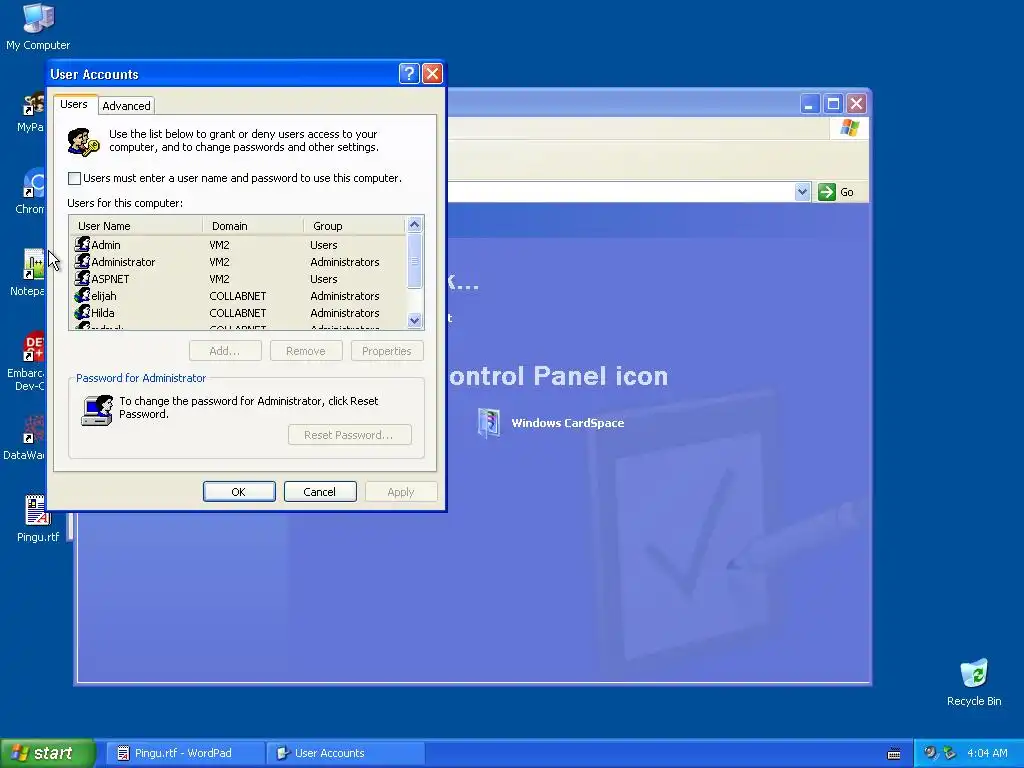
Task: Click the keyboard icon in taskbar
Action: [894, 754]
